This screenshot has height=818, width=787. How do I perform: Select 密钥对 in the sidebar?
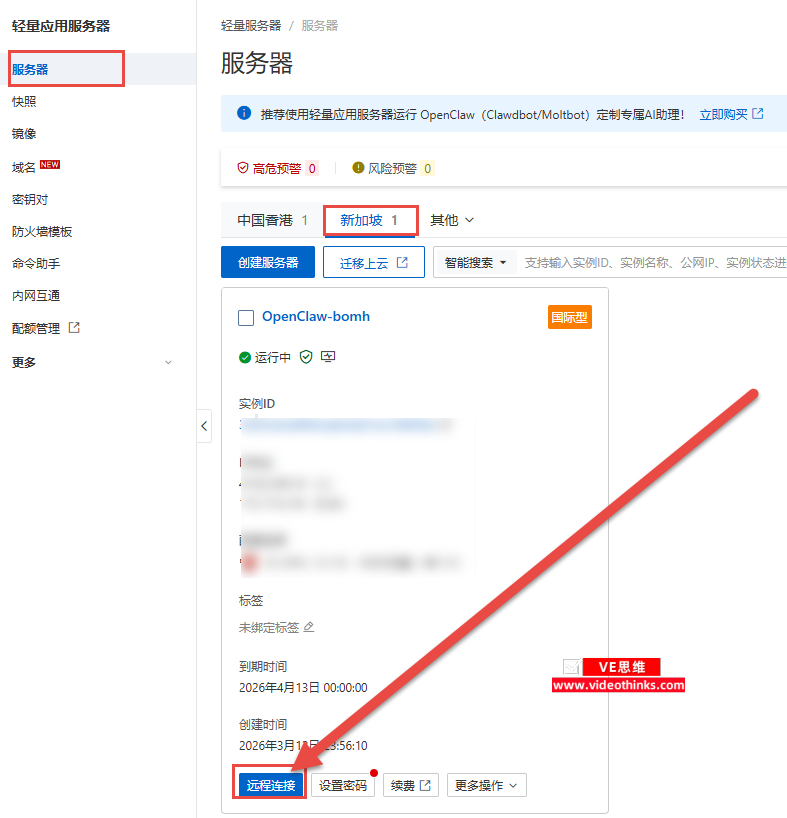30,199
